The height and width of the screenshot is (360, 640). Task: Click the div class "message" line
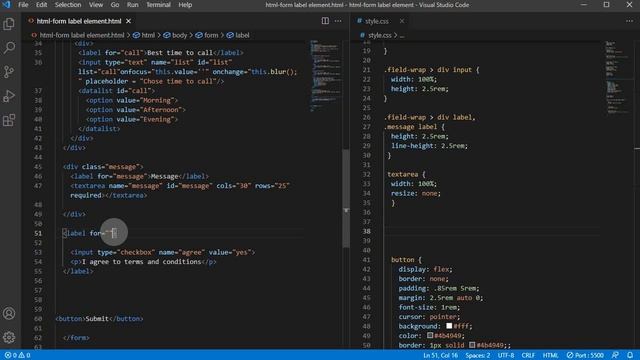pyautogui.click(x=103, y=167)
